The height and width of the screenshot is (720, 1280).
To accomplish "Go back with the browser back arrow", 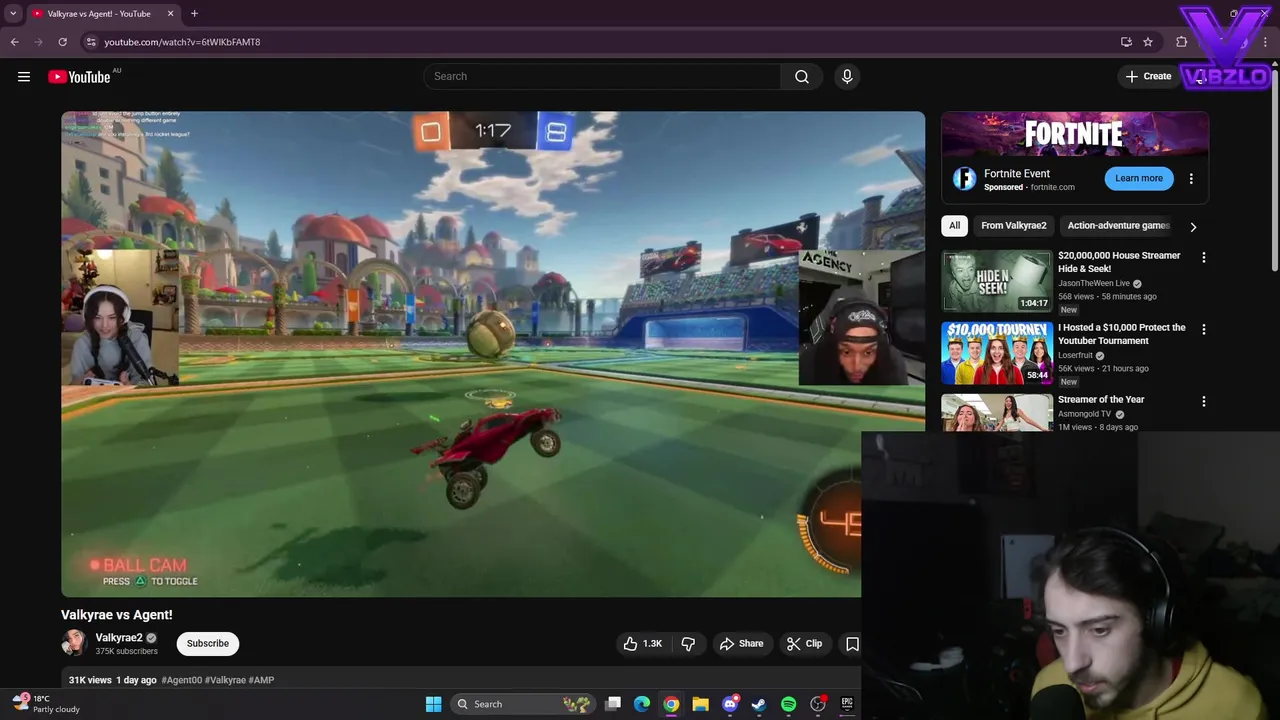I will tap(14, 42).
